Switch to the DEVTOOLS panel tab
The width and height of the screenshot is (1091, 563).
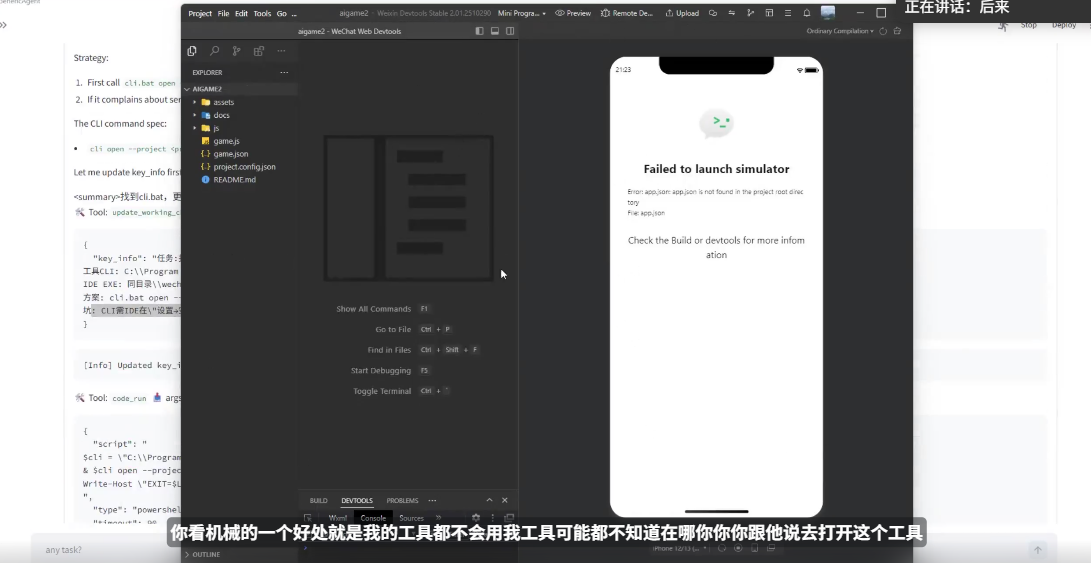click(x=357, y=500)
